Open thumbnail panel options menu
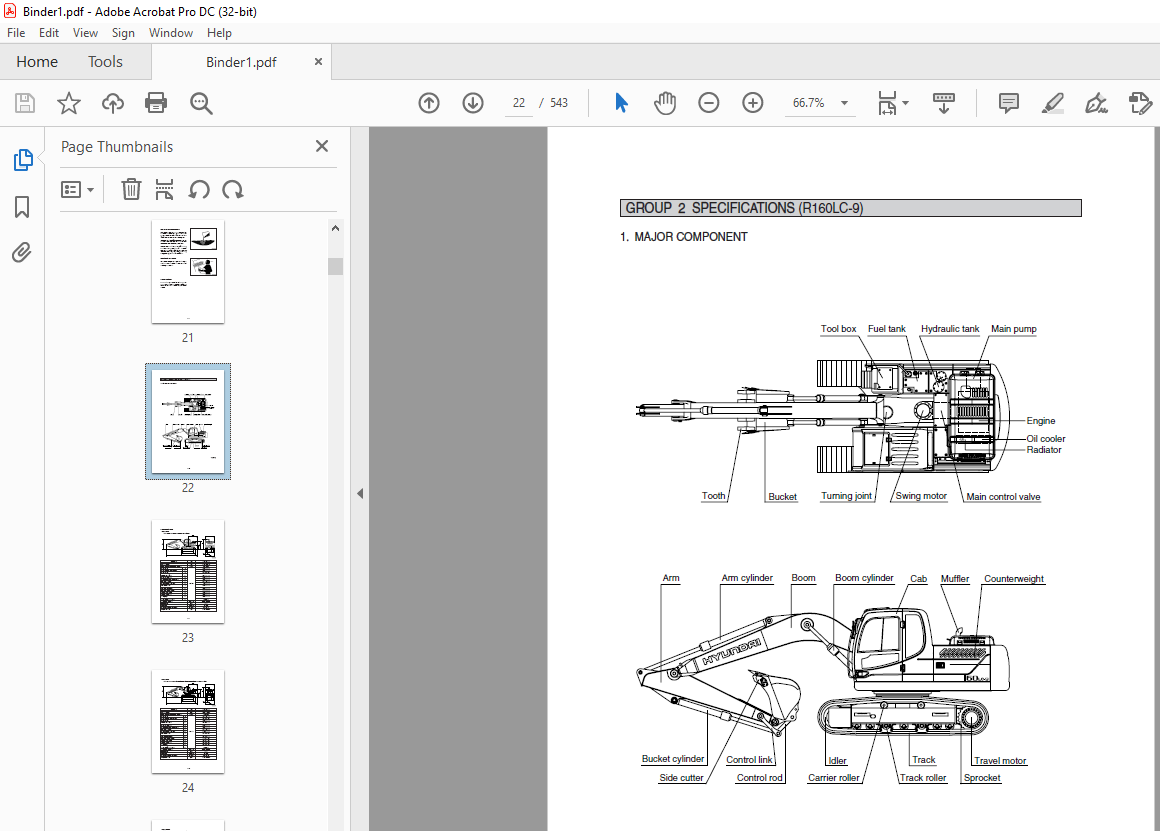 pyautogui.click(x=78, y=190)
